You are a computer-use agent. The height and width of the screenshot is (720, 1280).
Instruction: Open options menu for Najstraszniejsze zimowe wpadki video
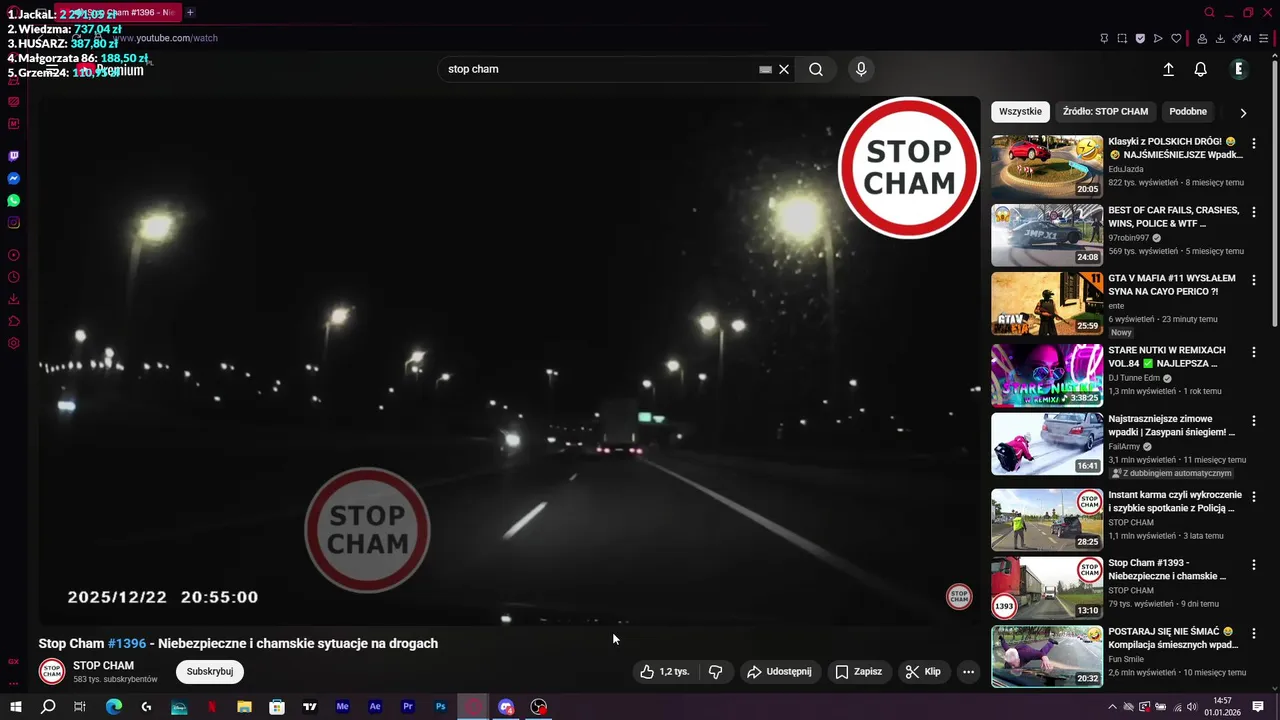click(1253, 421)
